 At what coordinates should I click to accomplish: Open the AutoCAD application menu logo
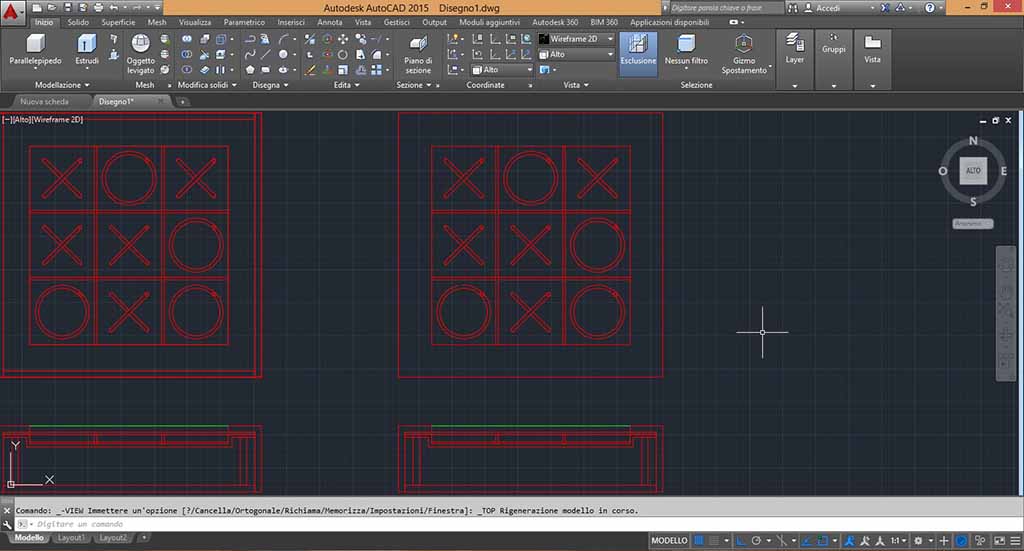(x=12, y=12)
